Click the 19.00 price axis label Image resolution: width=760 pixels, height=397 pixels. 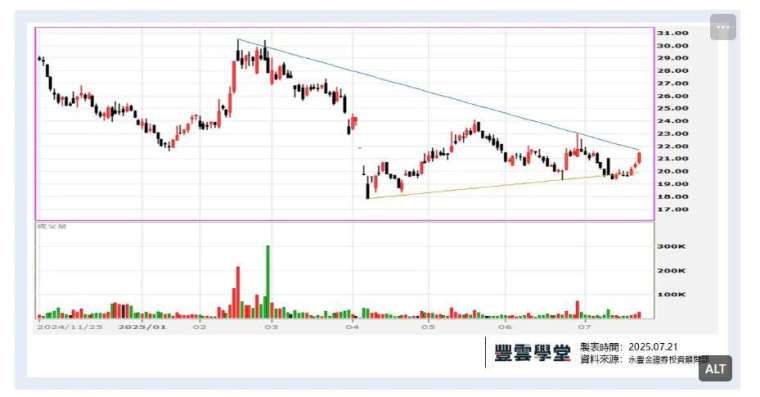672,184
